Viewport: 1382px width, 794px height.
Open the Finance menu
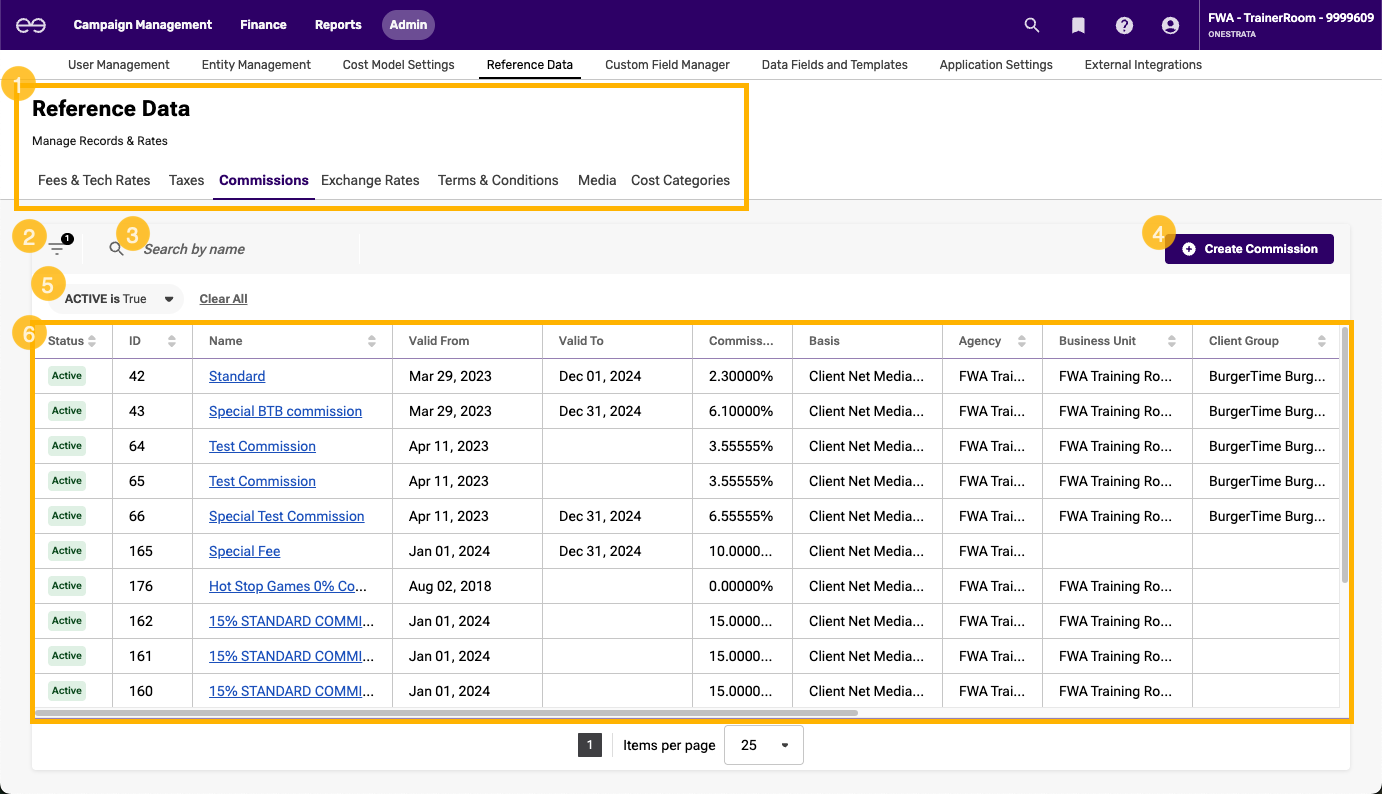pyautogui.click(x=263, y=25)
